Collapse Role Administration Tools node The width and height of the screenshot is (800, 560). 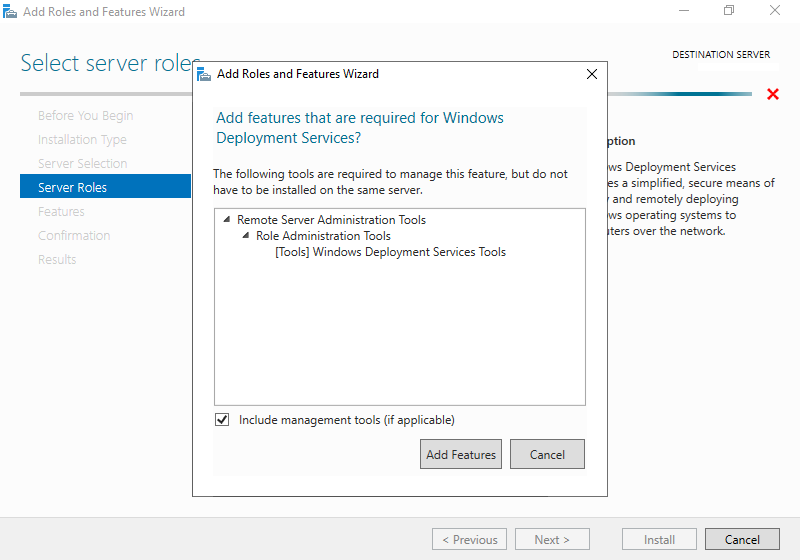tap(246, 235)
